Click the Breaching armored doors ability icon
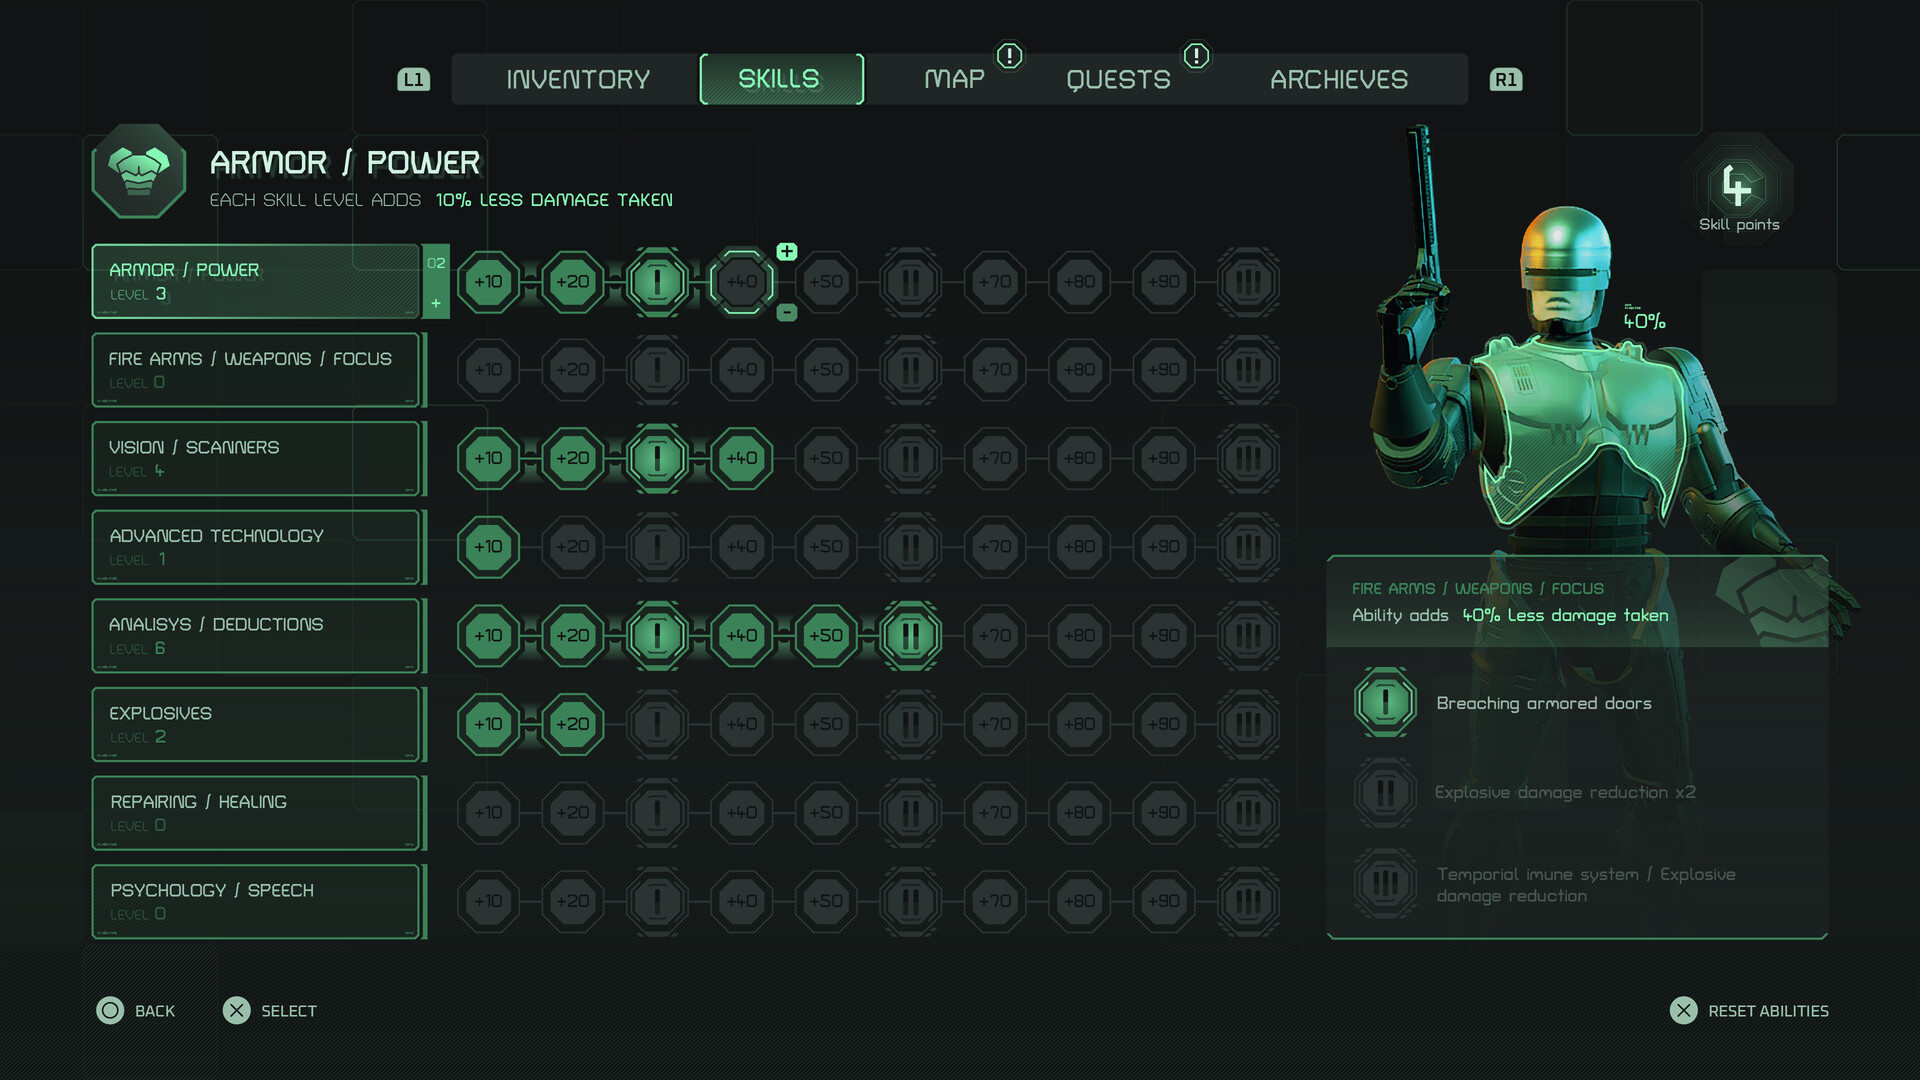Viewport: 1920px width, 1080px height. tap(1385, 703)
